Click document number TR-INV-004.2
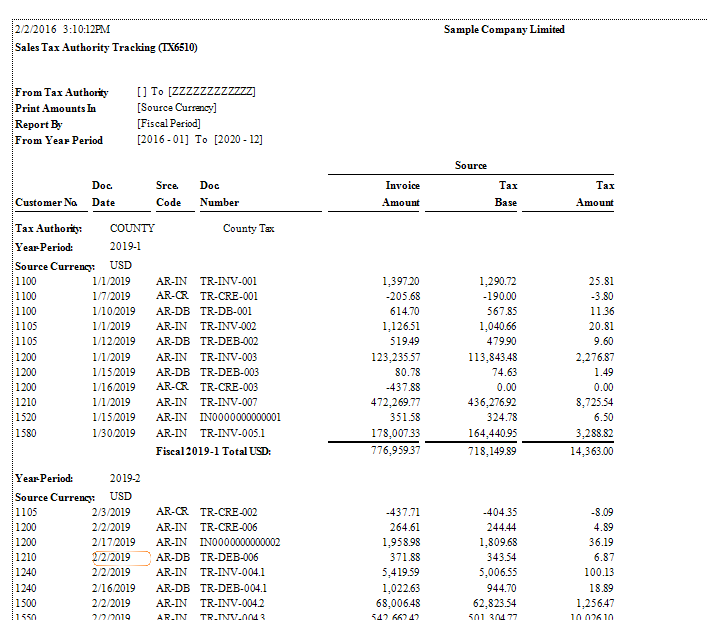This screenshot has height=620, width=708. (x=232, y=603)
